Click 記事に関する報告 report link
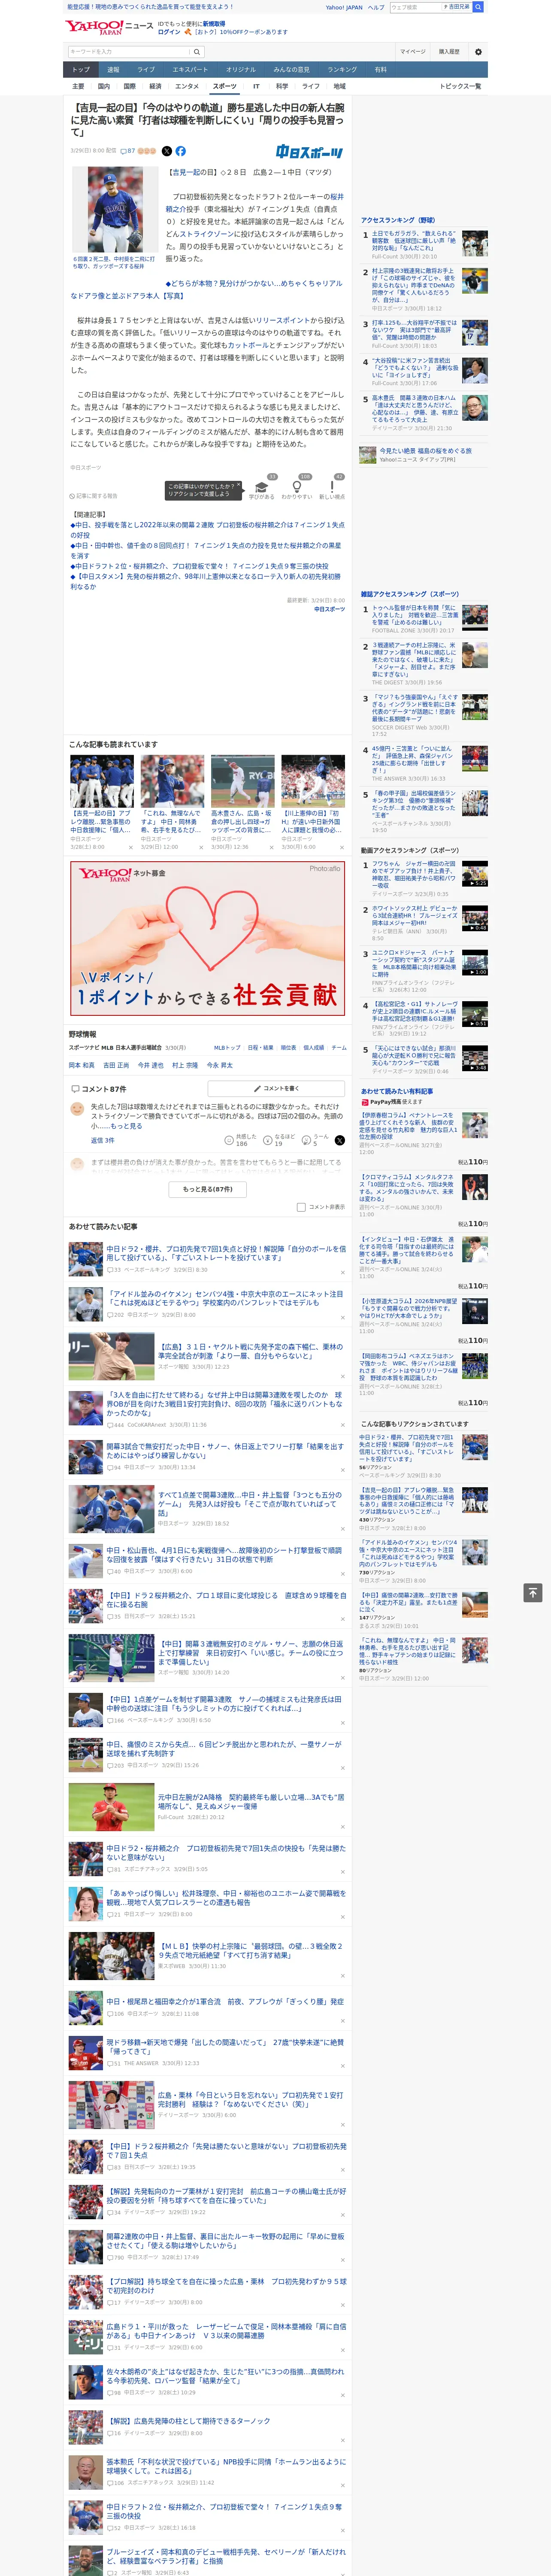Image resolution: width=551 pixels, height=2576 pixels. (x=94, y=496)
